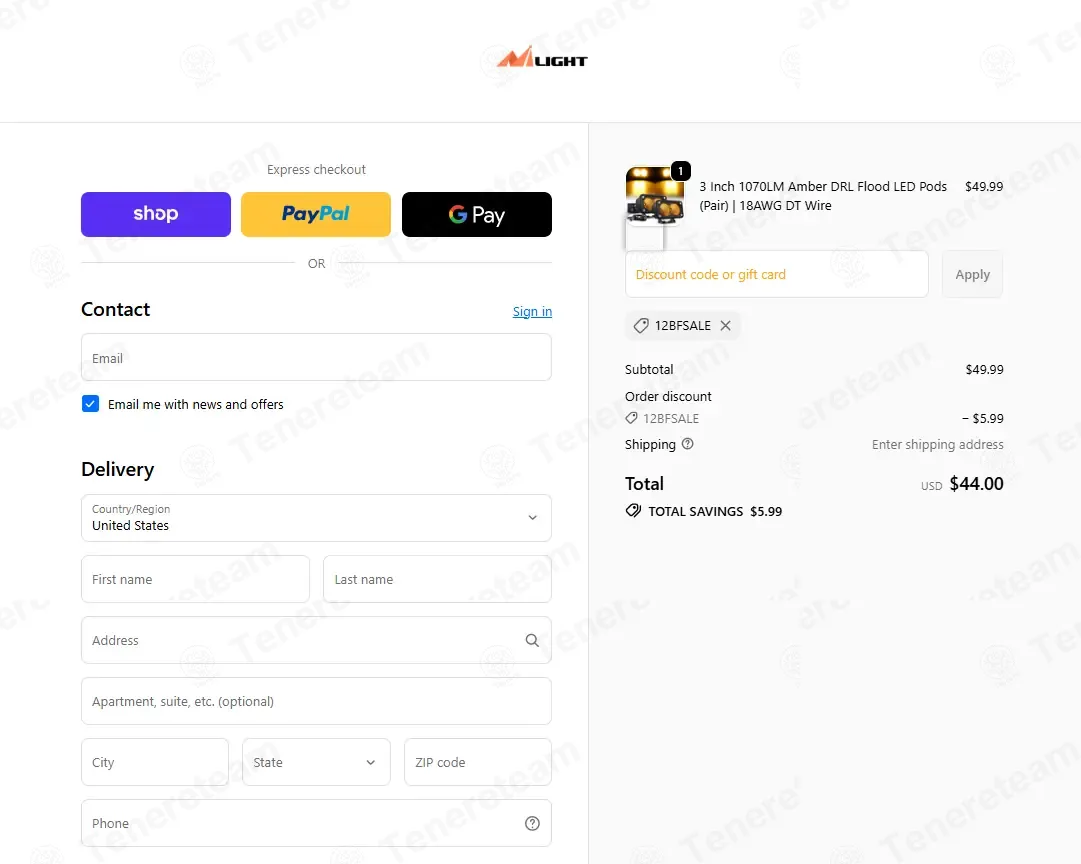The height and width of the screenshot is (864, 1081).
Task: Click the help icon in the Phone field
Action: (x=532, y=823)
